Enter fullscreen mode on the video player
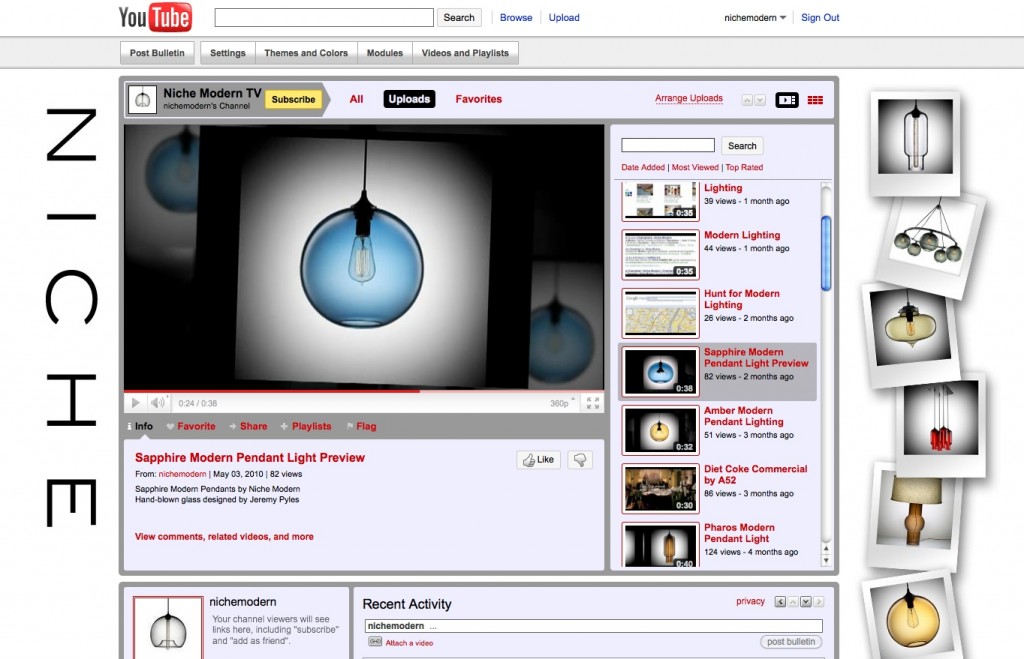The width and height of the screenshot is (1024, 659). [593, 403]
